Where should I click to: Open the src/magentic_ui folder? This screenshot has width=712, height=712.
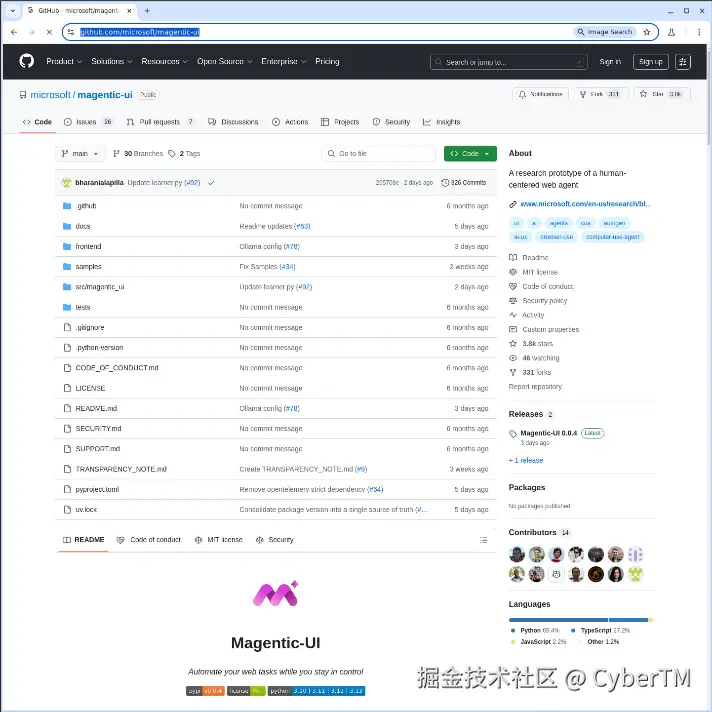click(99, 287)
